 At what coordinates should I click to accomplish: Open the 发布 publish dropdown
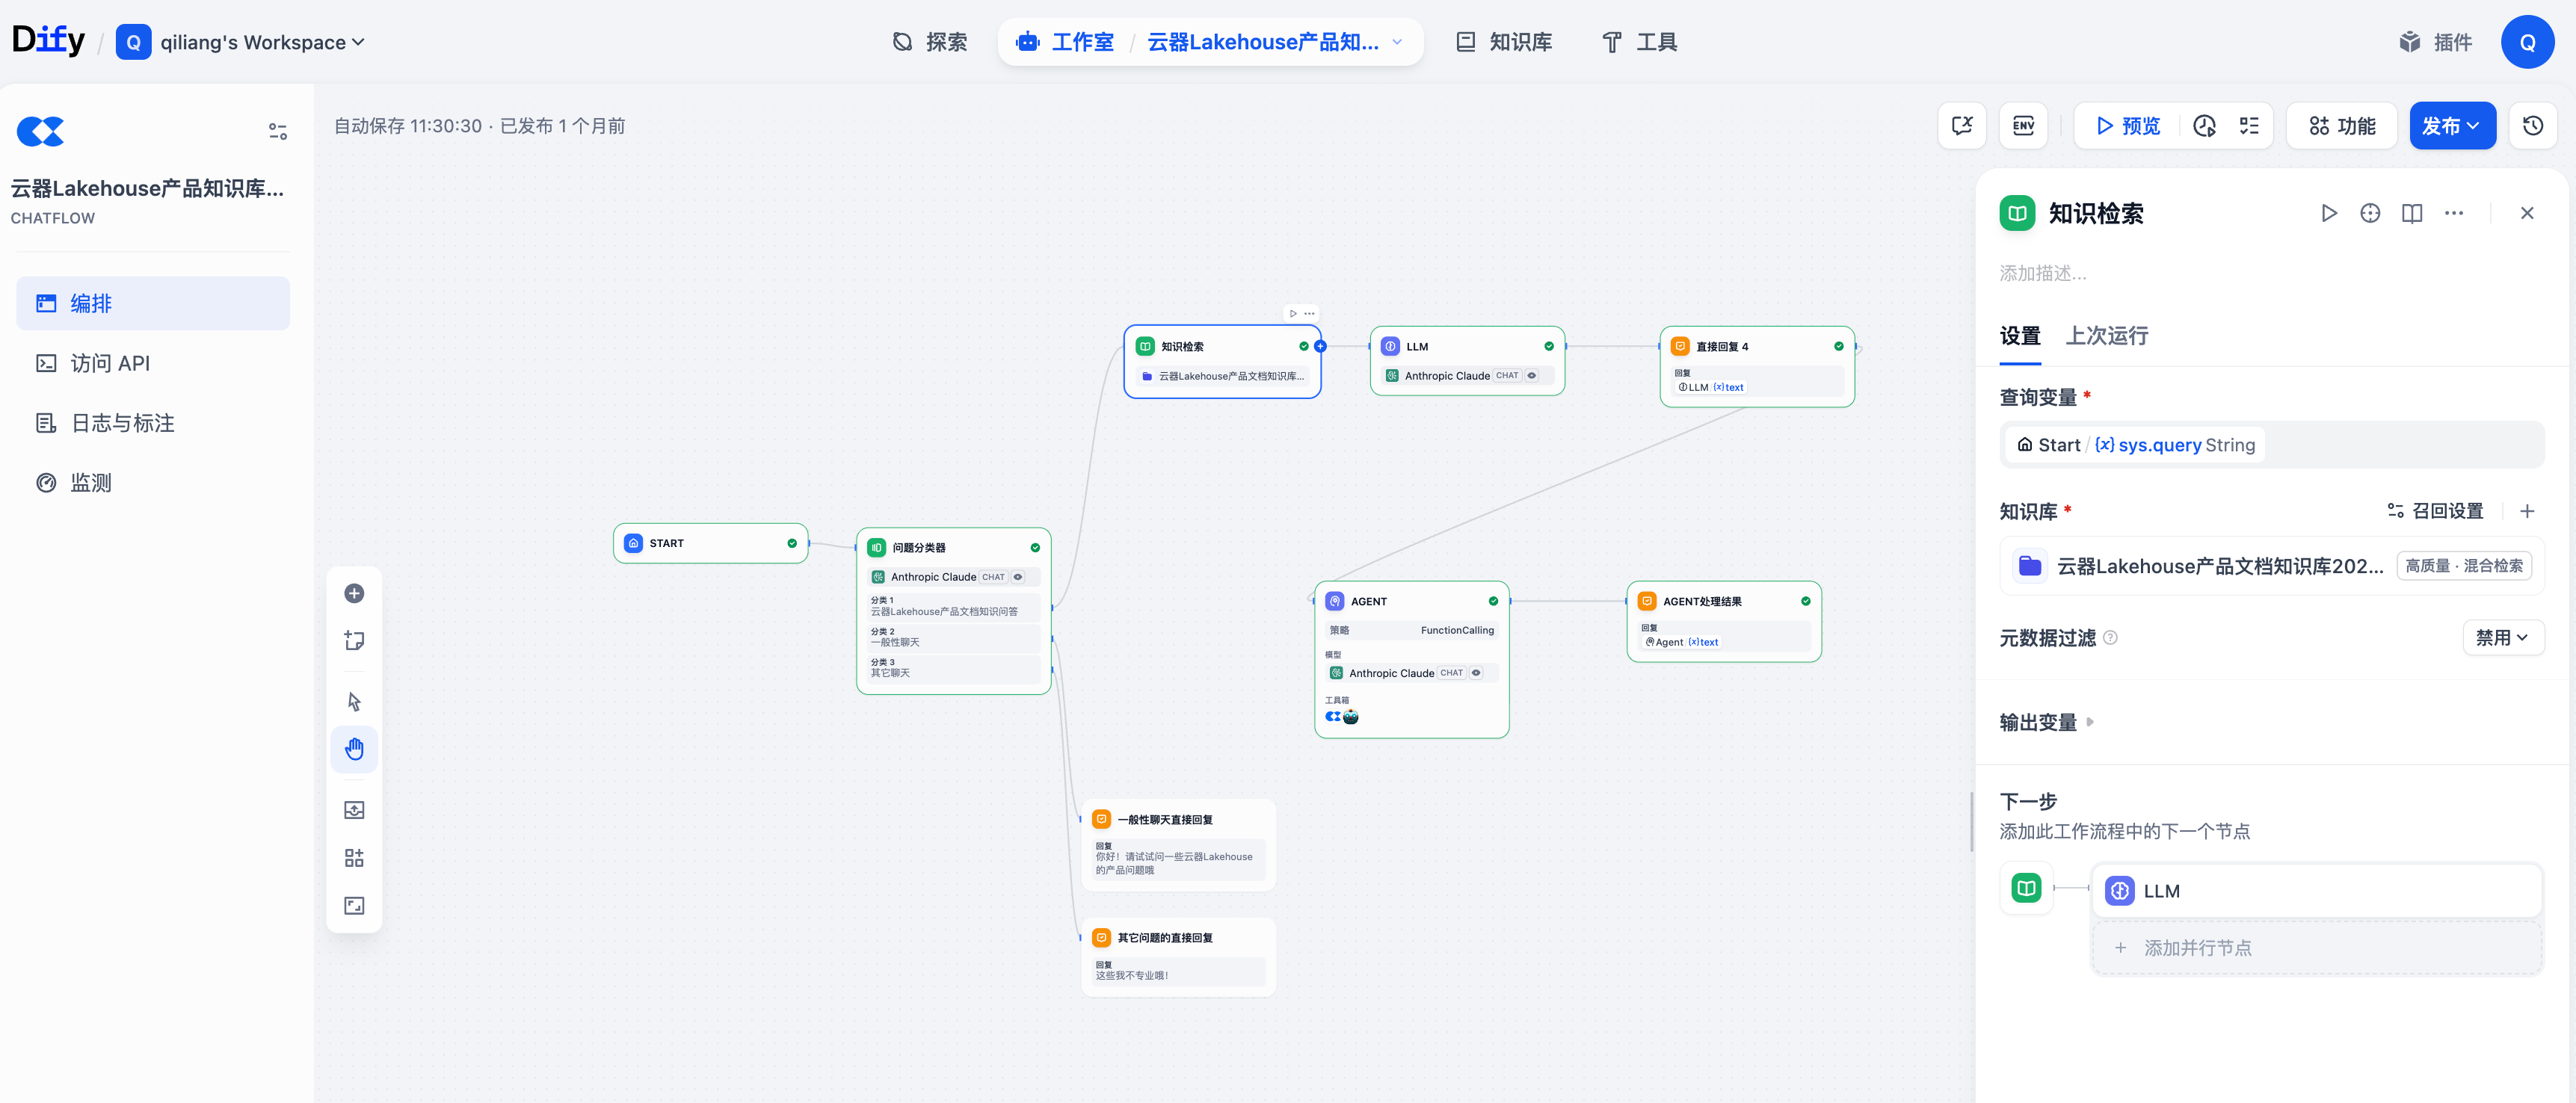tap(2452, 126)
